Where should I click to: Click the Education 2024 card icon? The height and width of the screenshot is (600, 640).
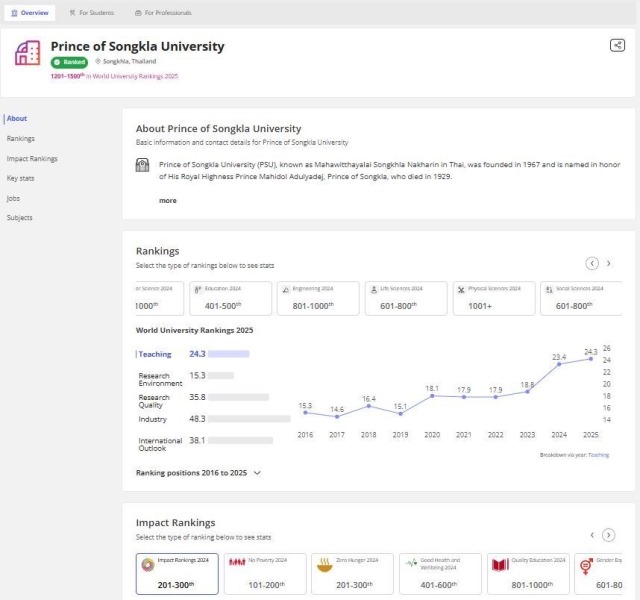(198, 289)
